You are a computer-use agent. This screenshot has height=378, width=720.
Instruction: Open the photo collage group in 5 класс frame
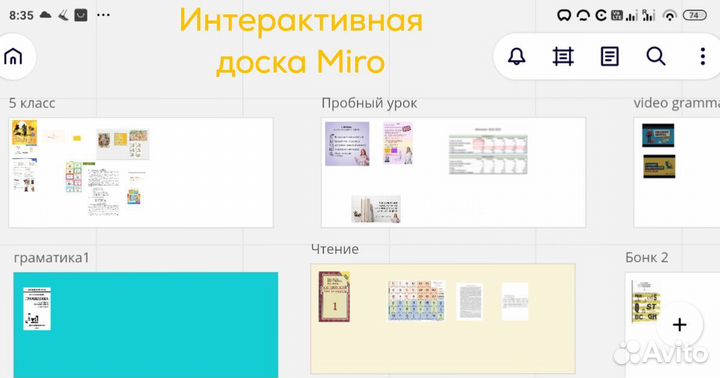123,144
